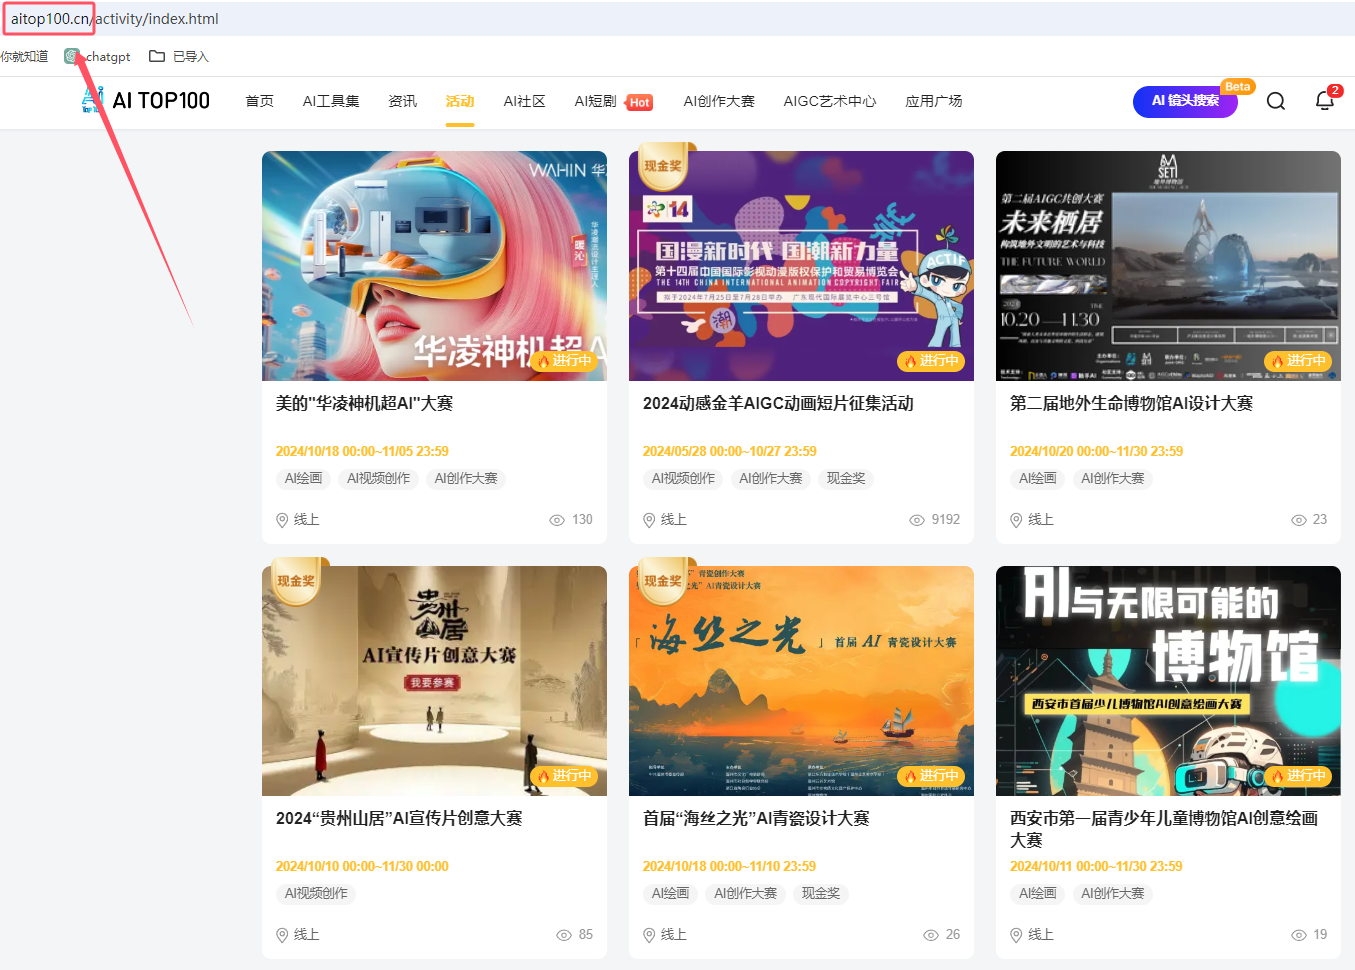The height and width of the screenshot is (970, 1355).
Task: Select AIGC艺术中心 in the top navigation
Action: [x=830, y=100]
